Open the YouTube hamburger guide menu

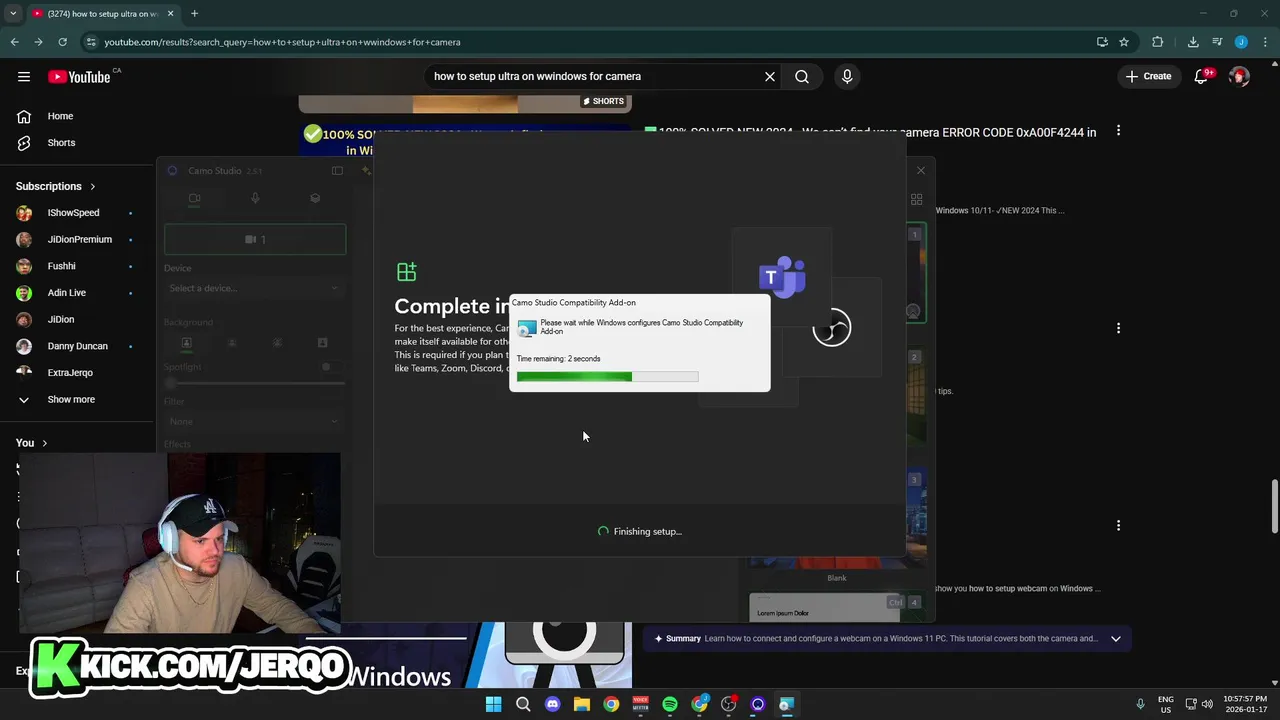(x=24, y=76)
